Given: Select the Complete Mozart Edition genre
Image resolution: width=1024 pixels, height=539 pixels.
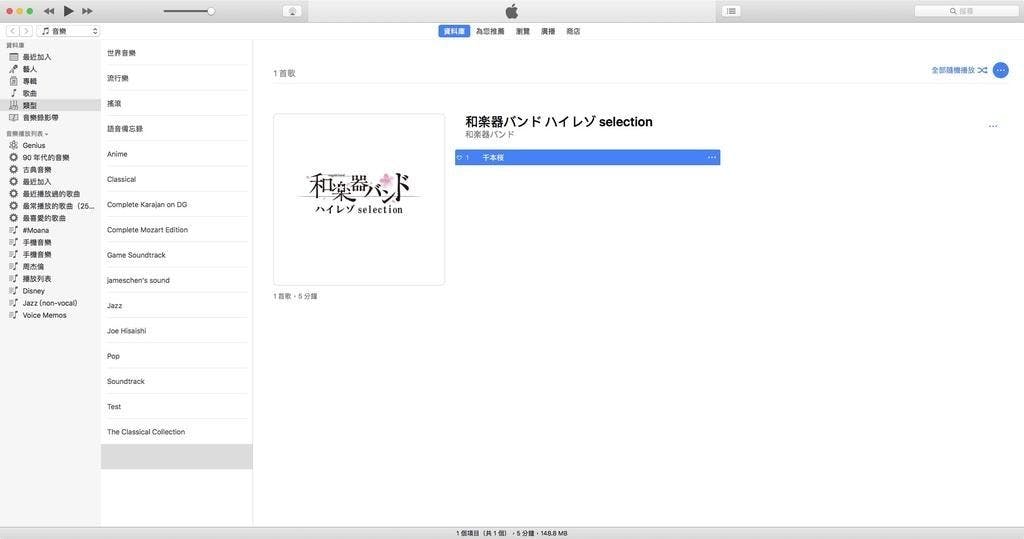Looking at the screenshot, I should pyautogui.click(x=176, y=230).
